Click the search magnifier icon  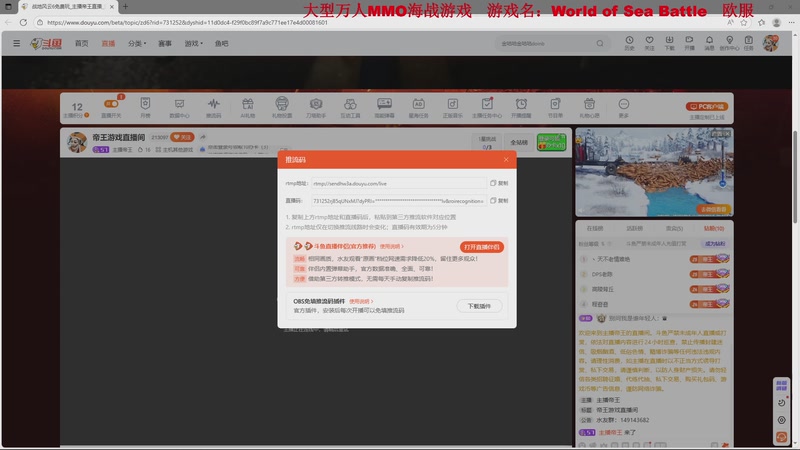[x=600, y=43]
